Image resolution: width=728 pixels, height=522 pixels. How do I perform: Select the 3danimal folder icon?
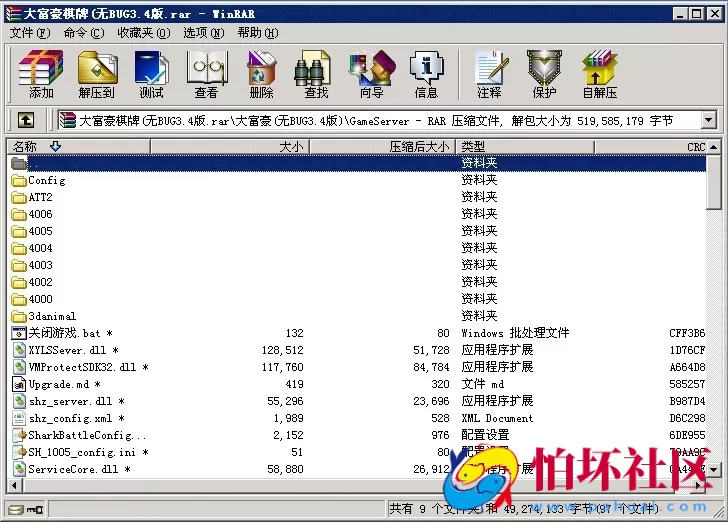(19, 316)
